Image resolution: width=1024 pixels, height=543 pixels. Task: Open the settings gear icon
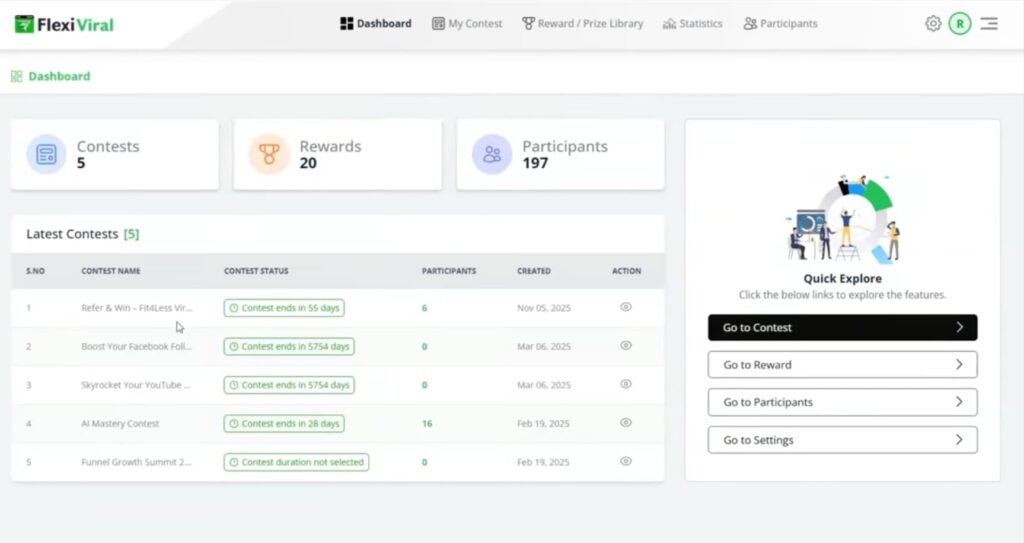[x=933, y=24]
